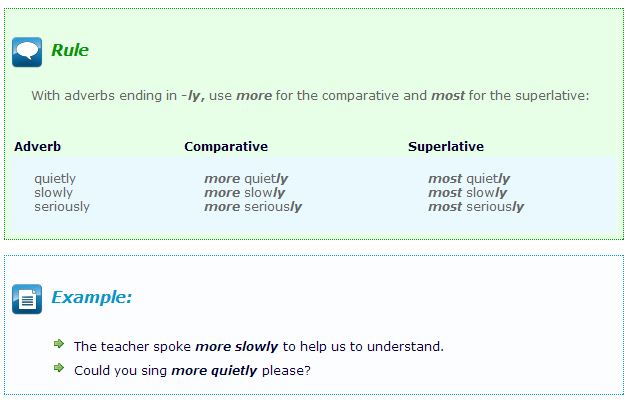Click the blue "Example:" heading

click(91, 297)
